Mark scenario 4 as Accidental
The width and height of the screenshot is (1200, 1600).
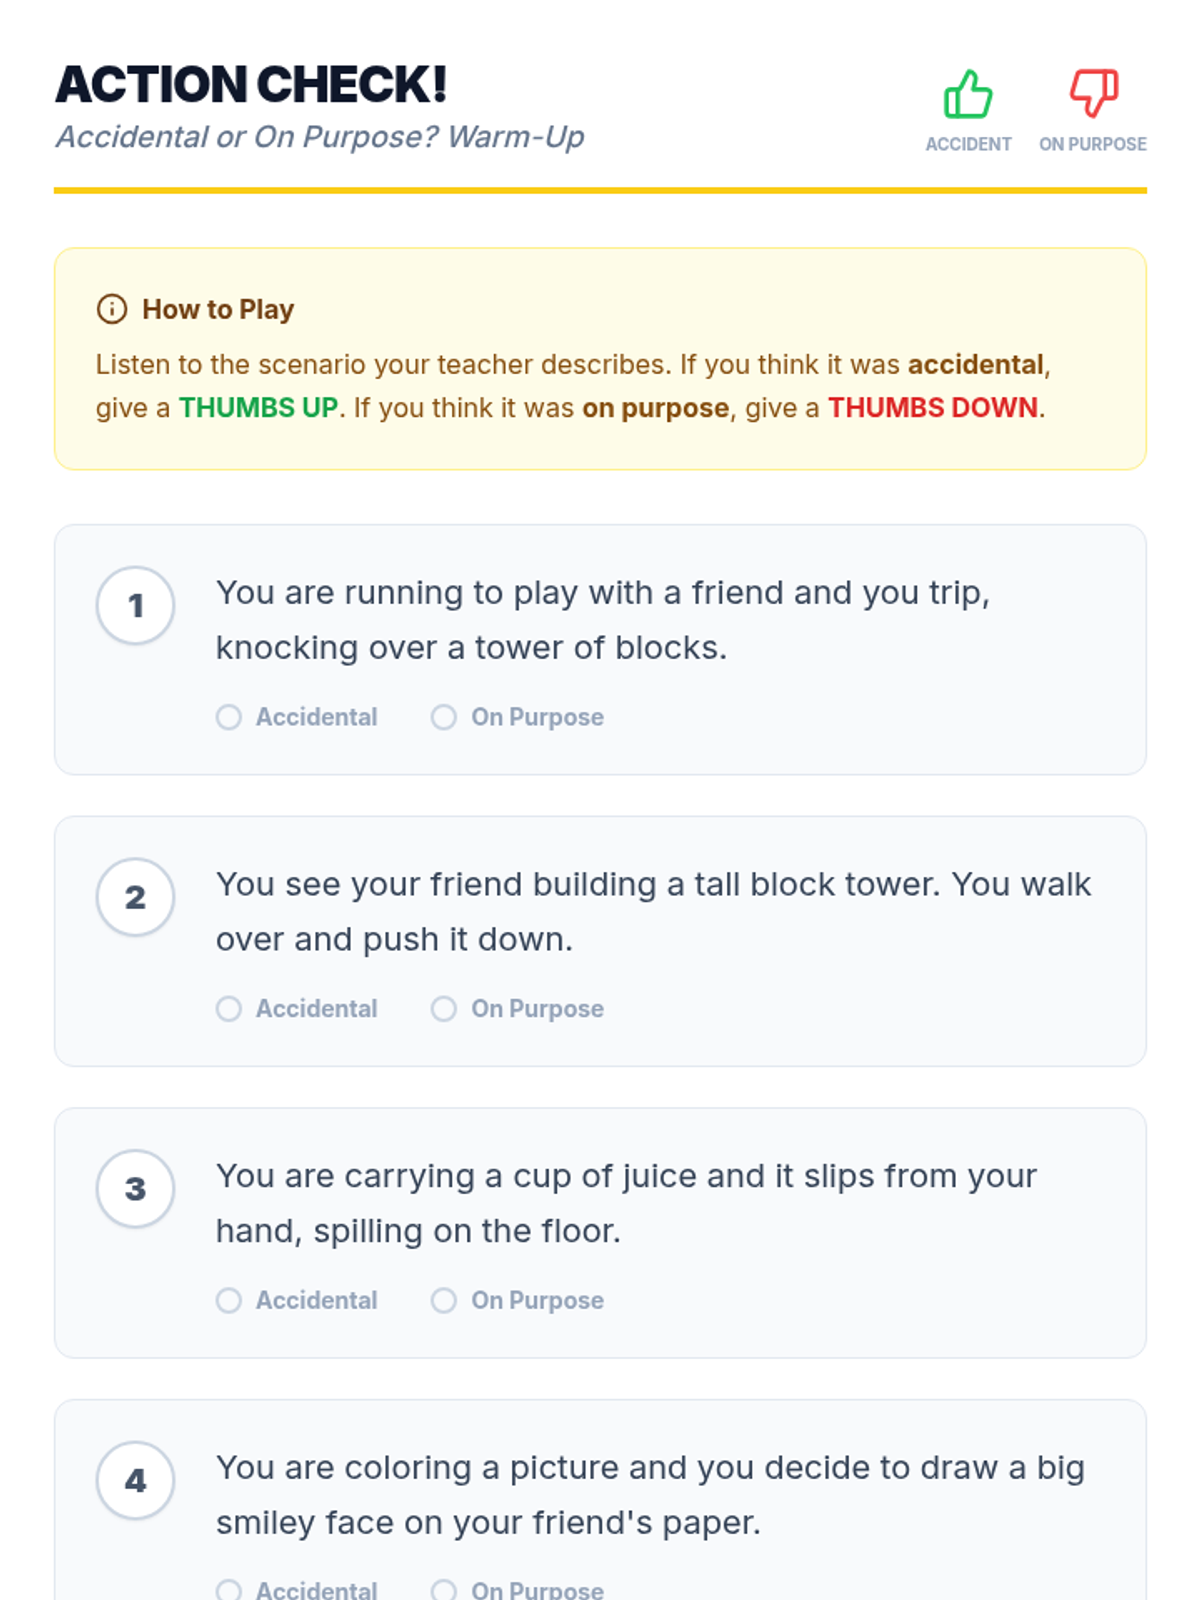coord(230,1589)
